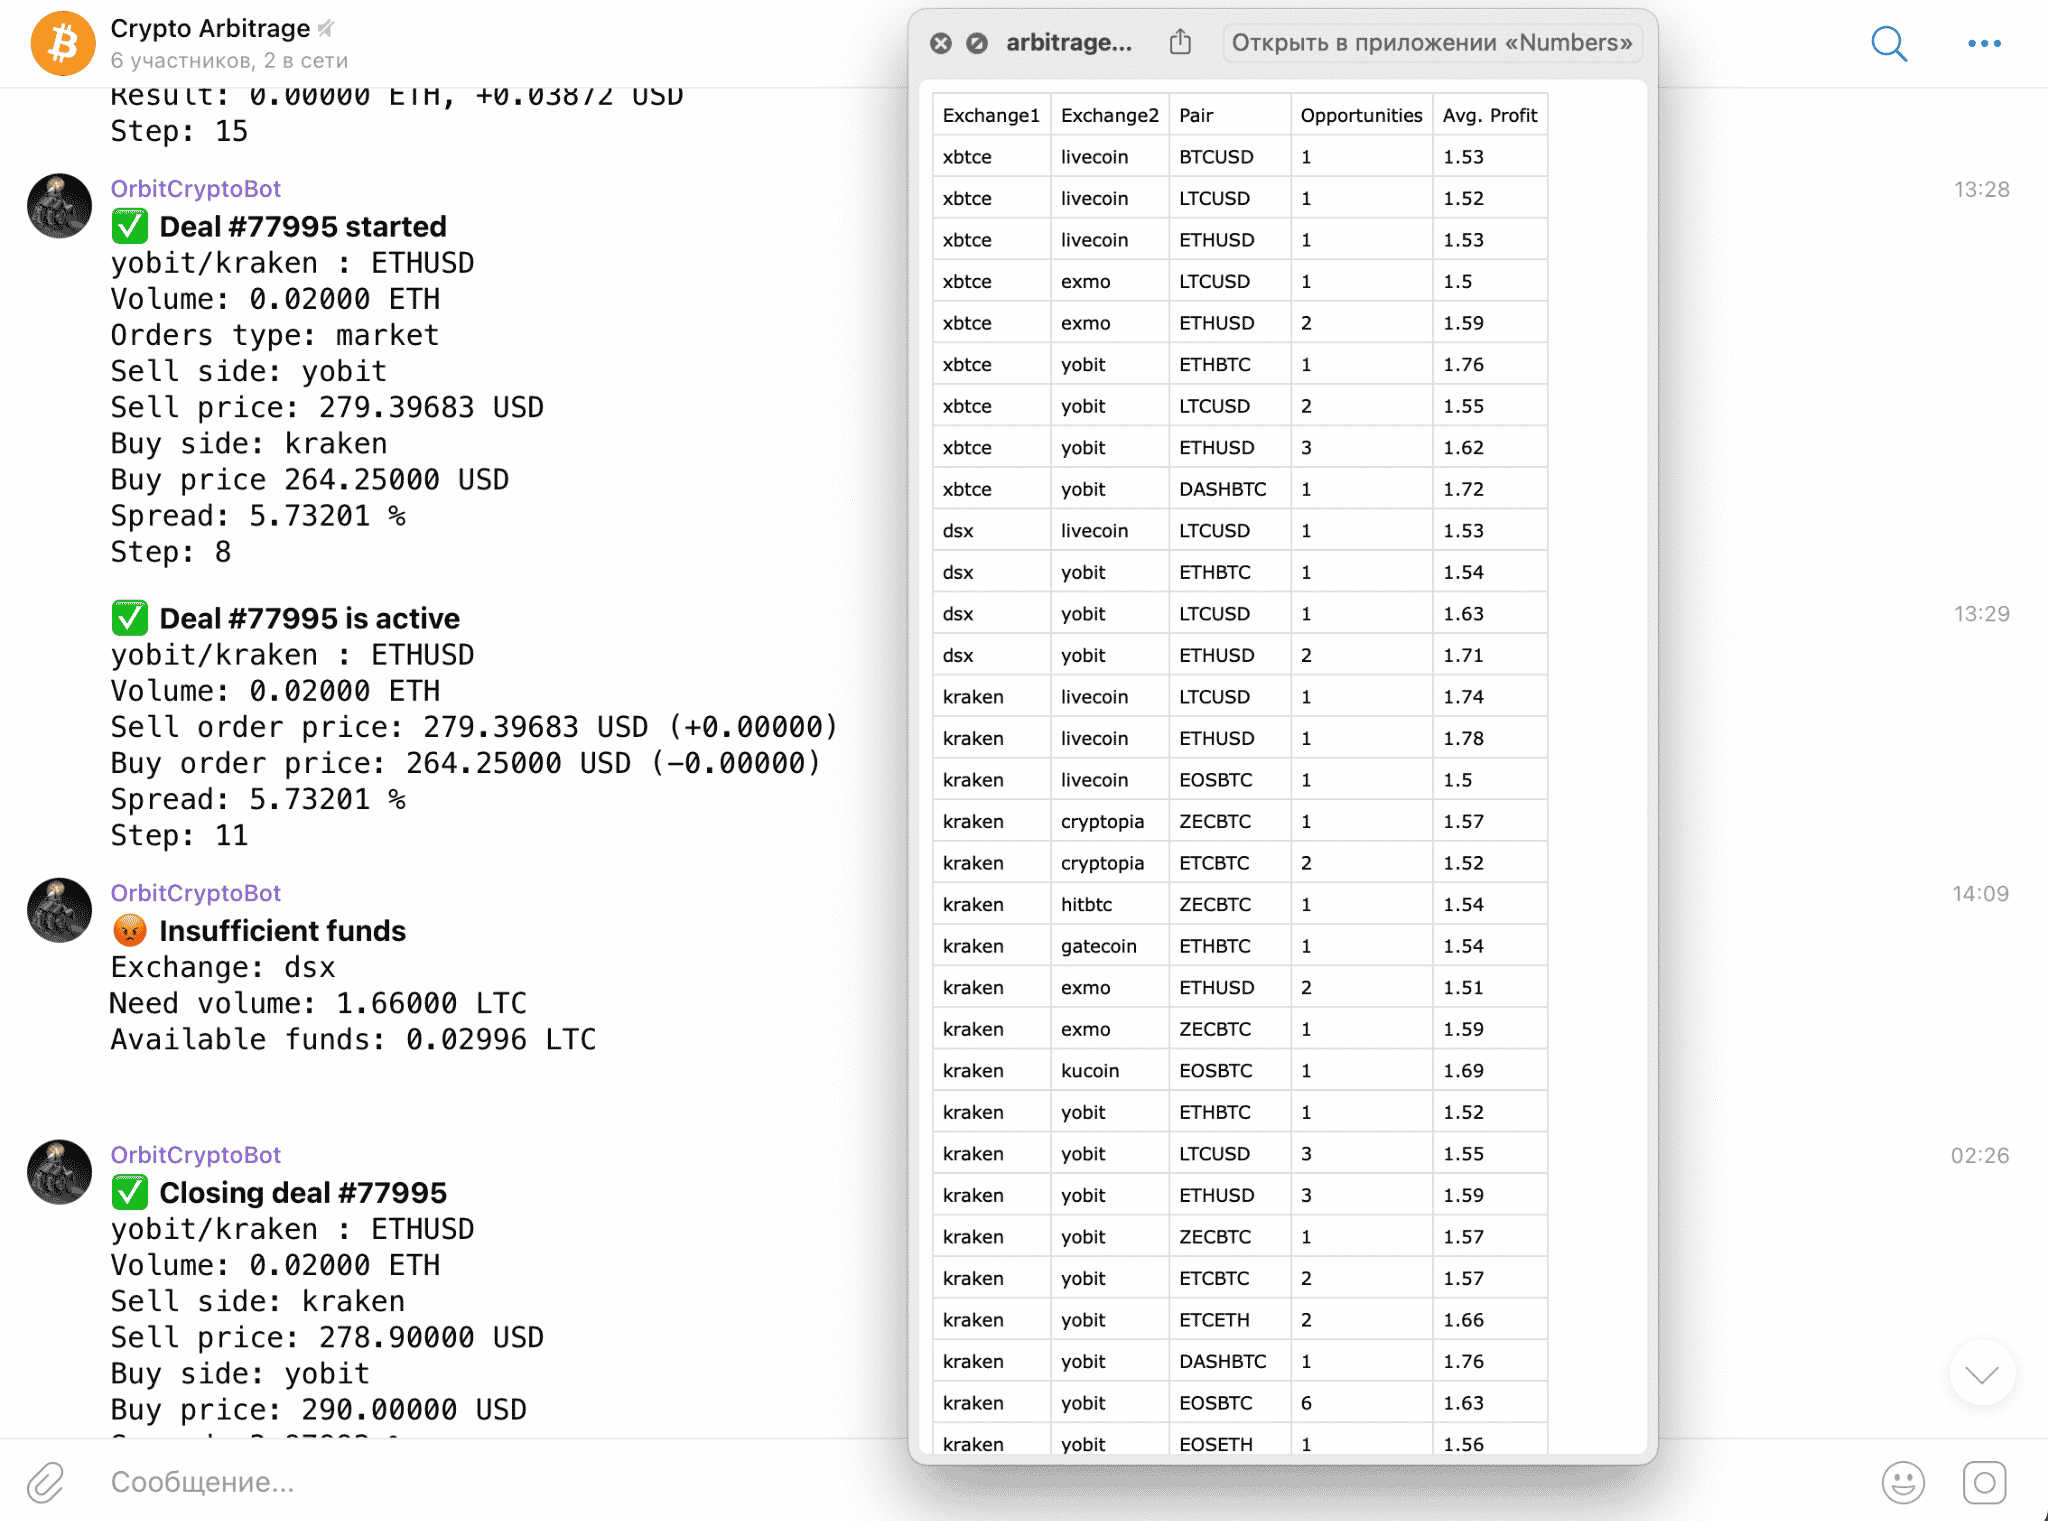
Task: Click the hitbtc exchange cell
Action: tap(1110, 905)
